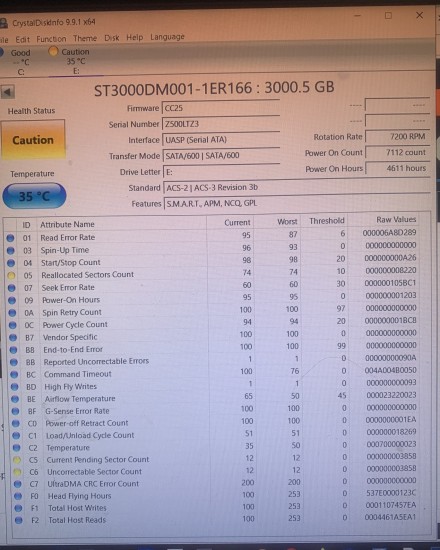
Task: Click the Interface field UASP (Serial ATA)
Action: tap(221, 140)
